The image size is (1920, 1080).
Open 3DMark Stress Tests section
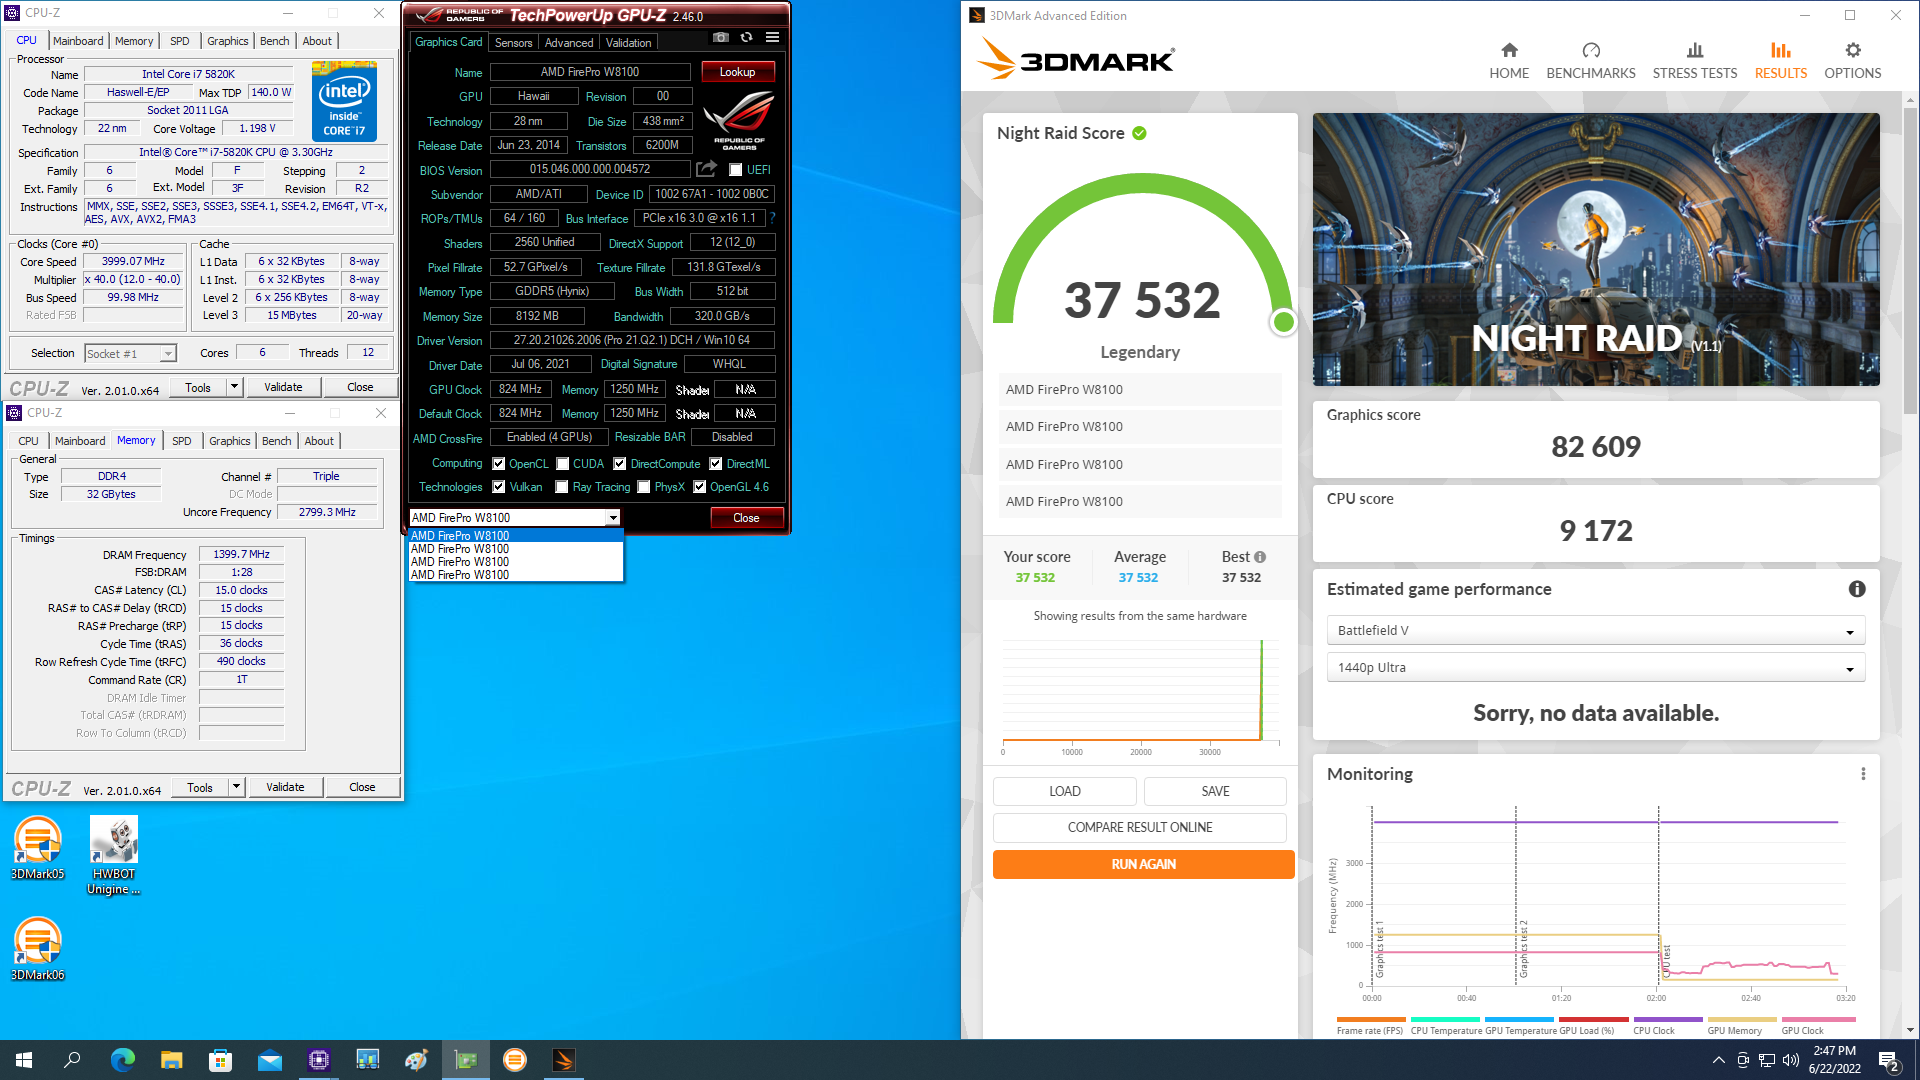(1695, 61)
